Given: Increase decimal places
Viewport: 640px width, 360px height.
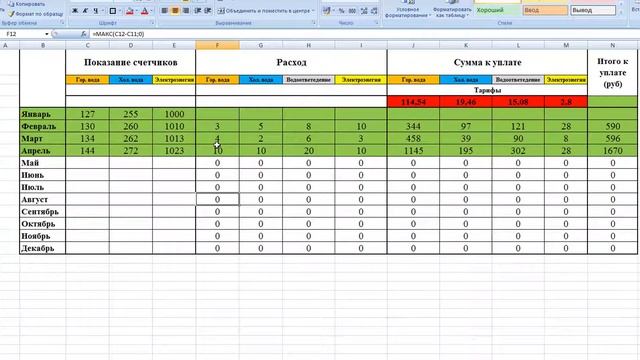Looking at the screenshot, I should click(x=364, y=11).
